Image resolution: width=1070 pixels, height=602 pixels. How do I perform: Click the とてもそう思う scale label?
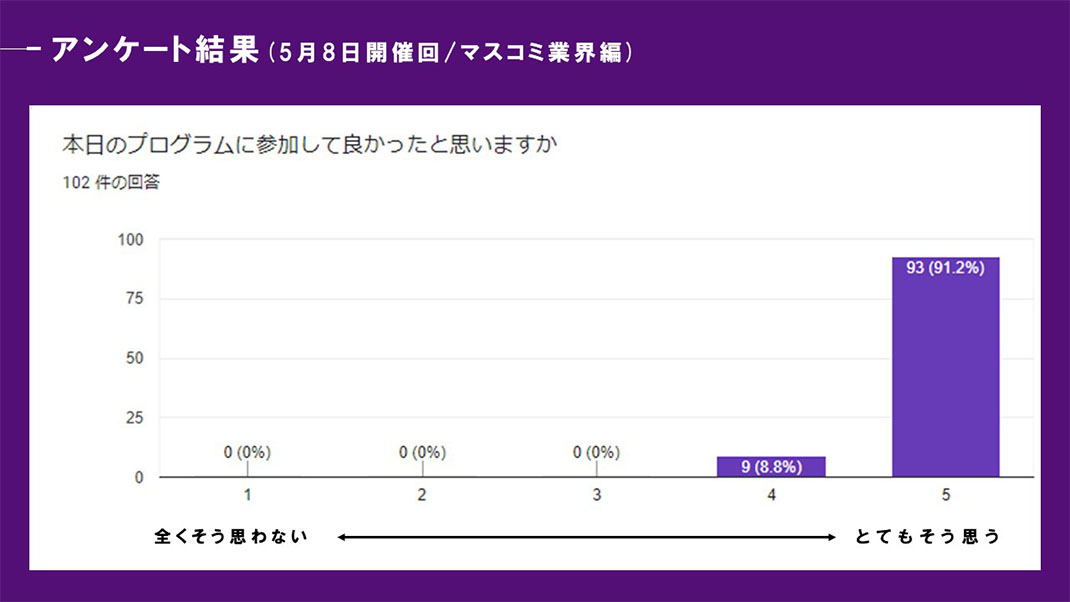(x=927, y=537)
